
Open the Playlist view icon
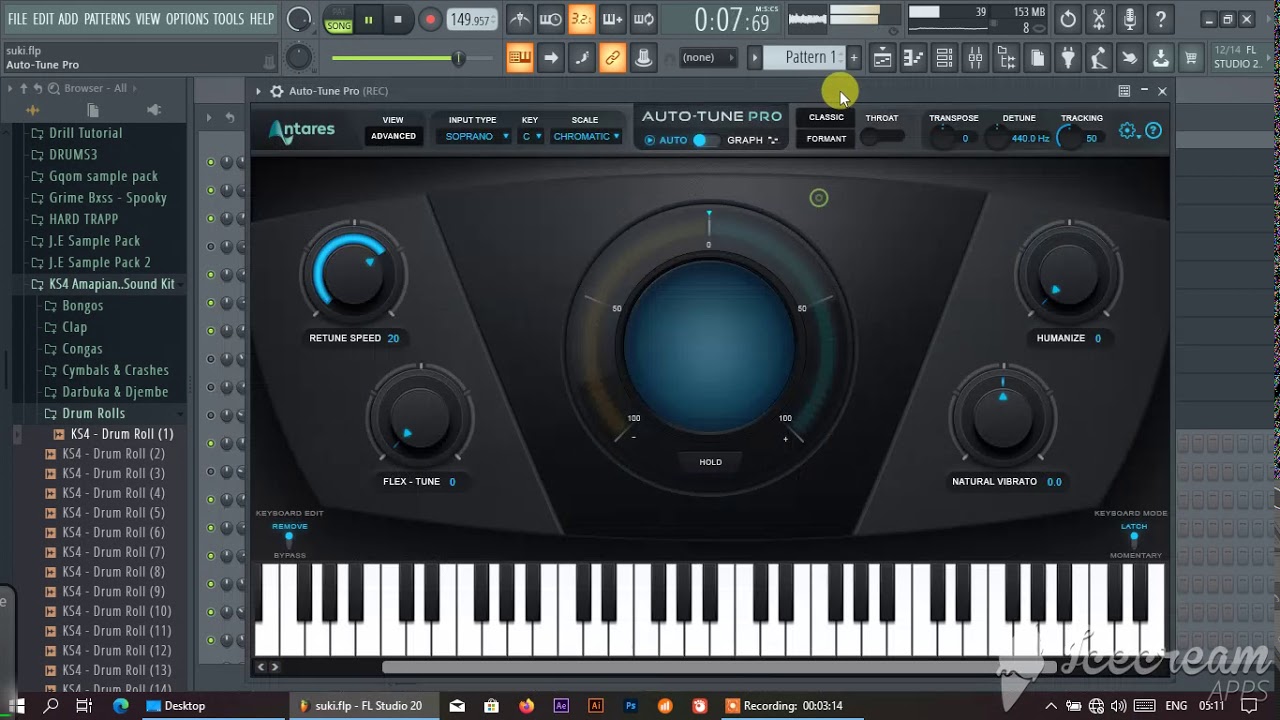pyautogui.click(x=882, y=58)
